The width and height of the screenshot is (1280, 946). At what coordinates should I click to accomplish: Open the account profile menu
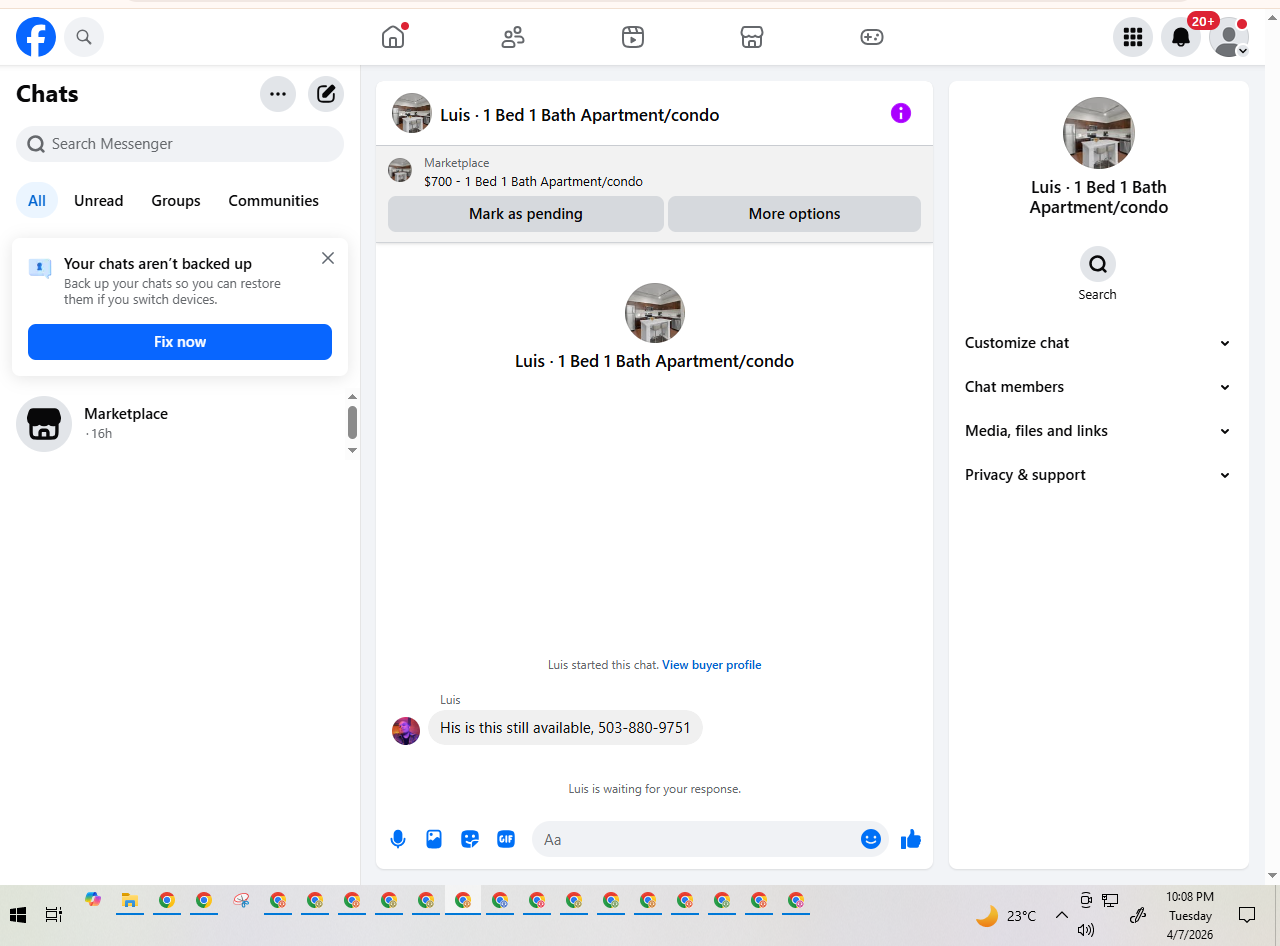[1229, 37]
